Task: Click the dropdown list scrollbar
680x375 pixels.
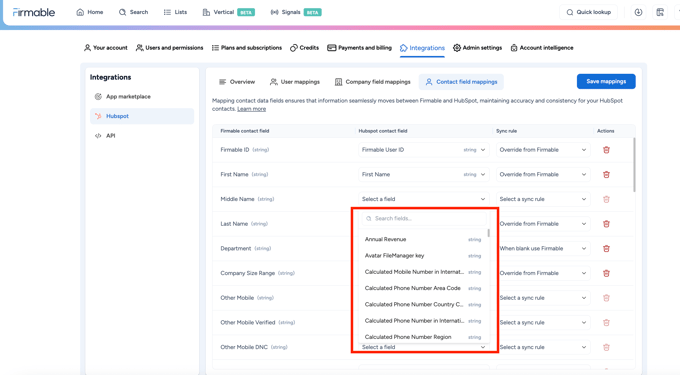Action: (488, 233)
